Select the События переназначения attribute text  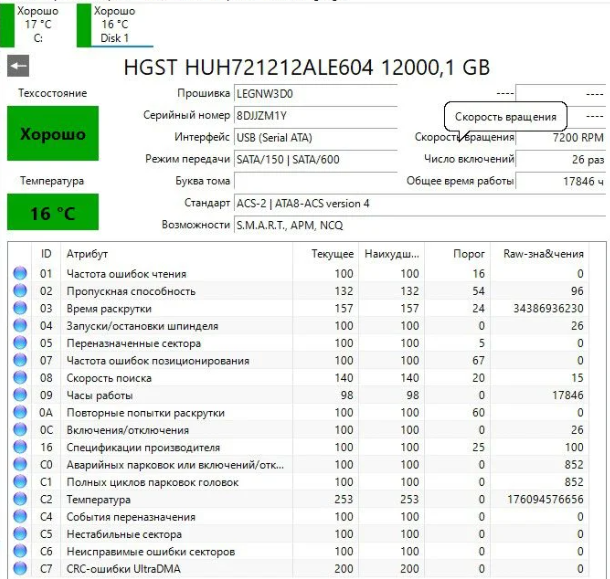pos(131,517)
